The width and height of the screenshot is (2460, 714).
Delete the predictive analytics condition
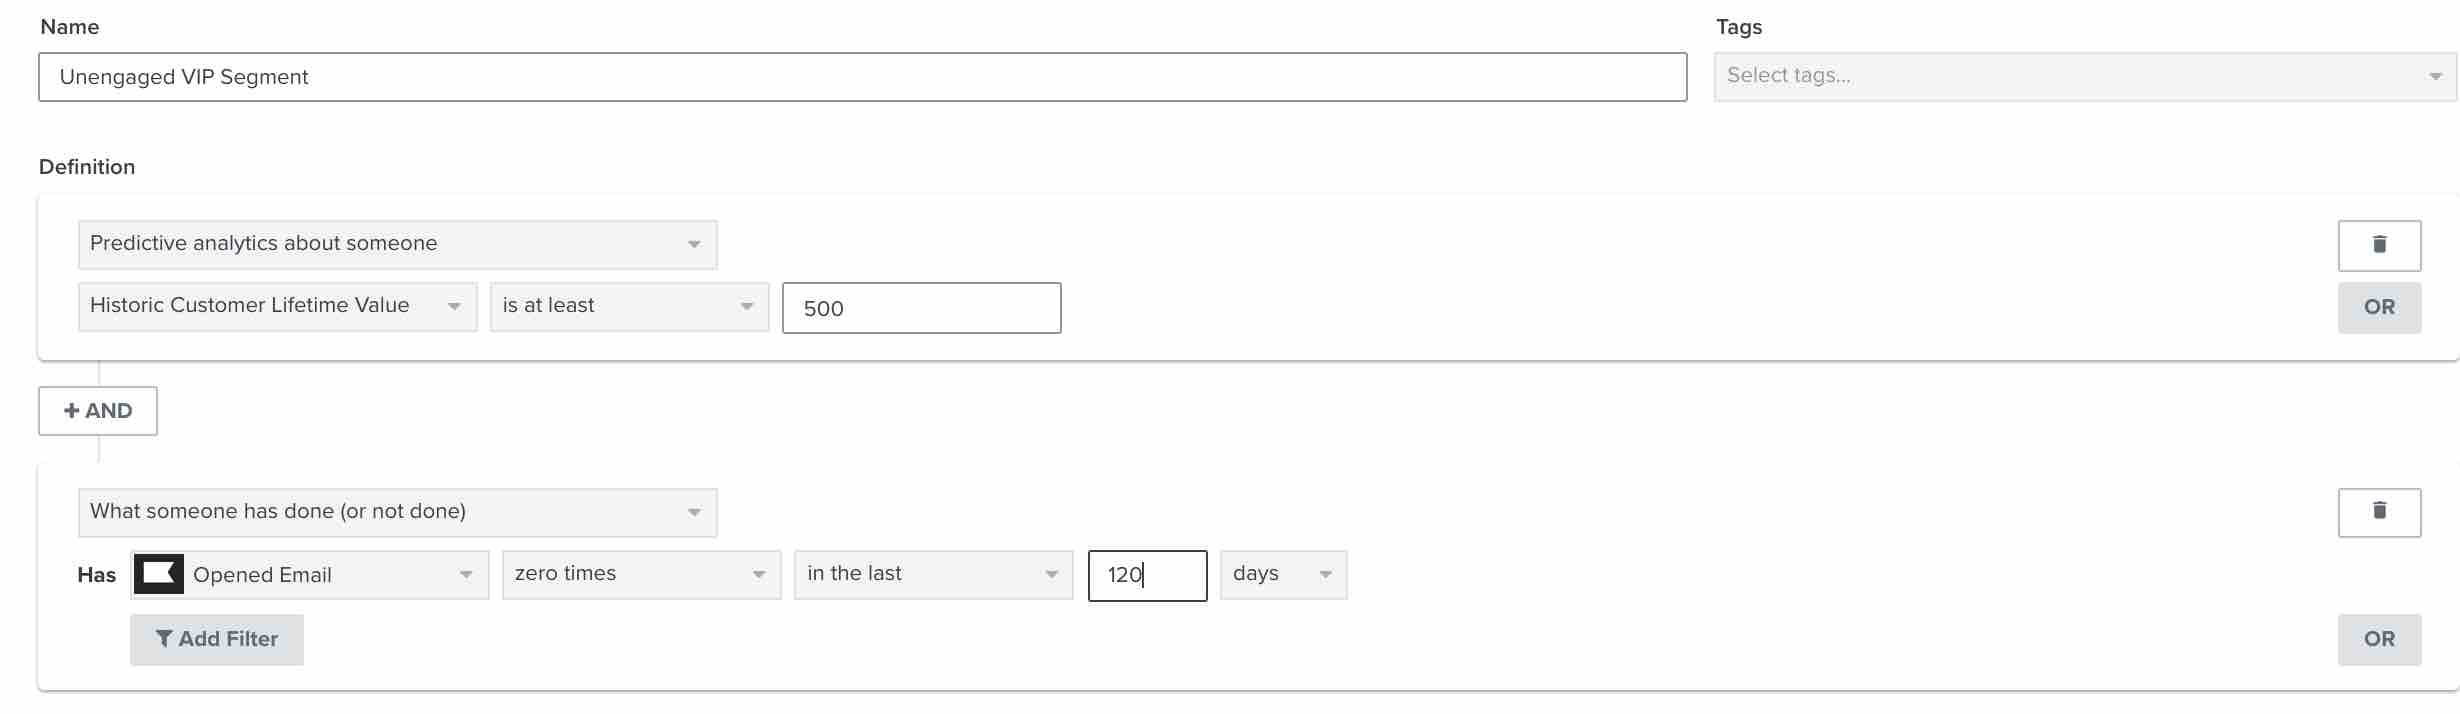(2379, 244)
